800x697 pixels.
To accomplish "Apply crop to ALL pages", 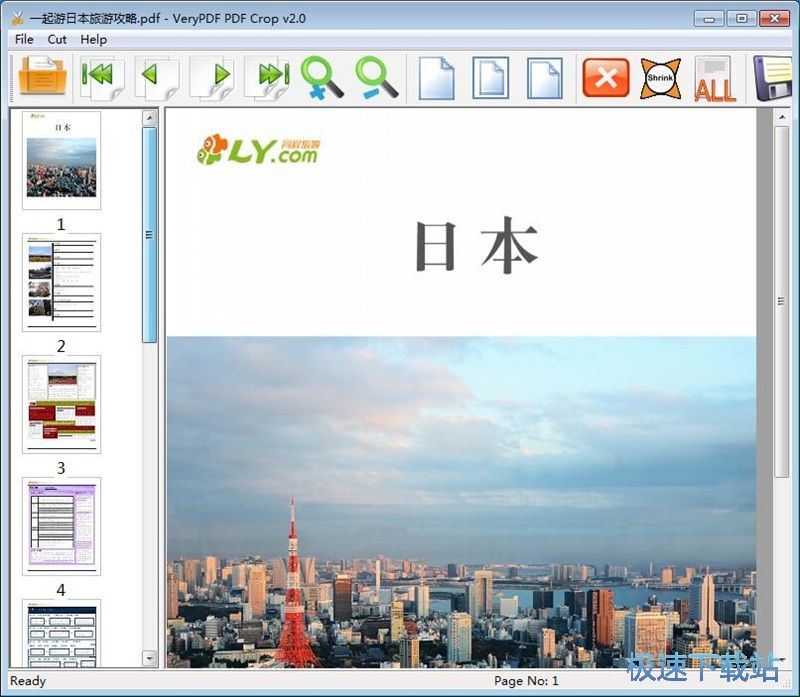I will click(x=715, y=77).
